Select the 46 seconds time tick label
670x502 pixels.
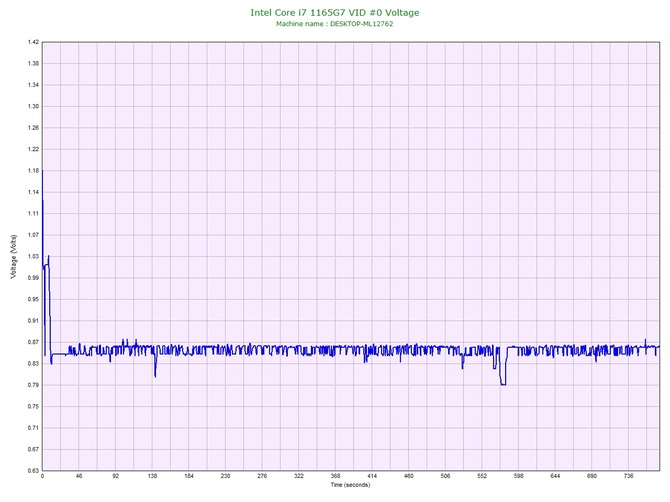click(x=79, y=476)
